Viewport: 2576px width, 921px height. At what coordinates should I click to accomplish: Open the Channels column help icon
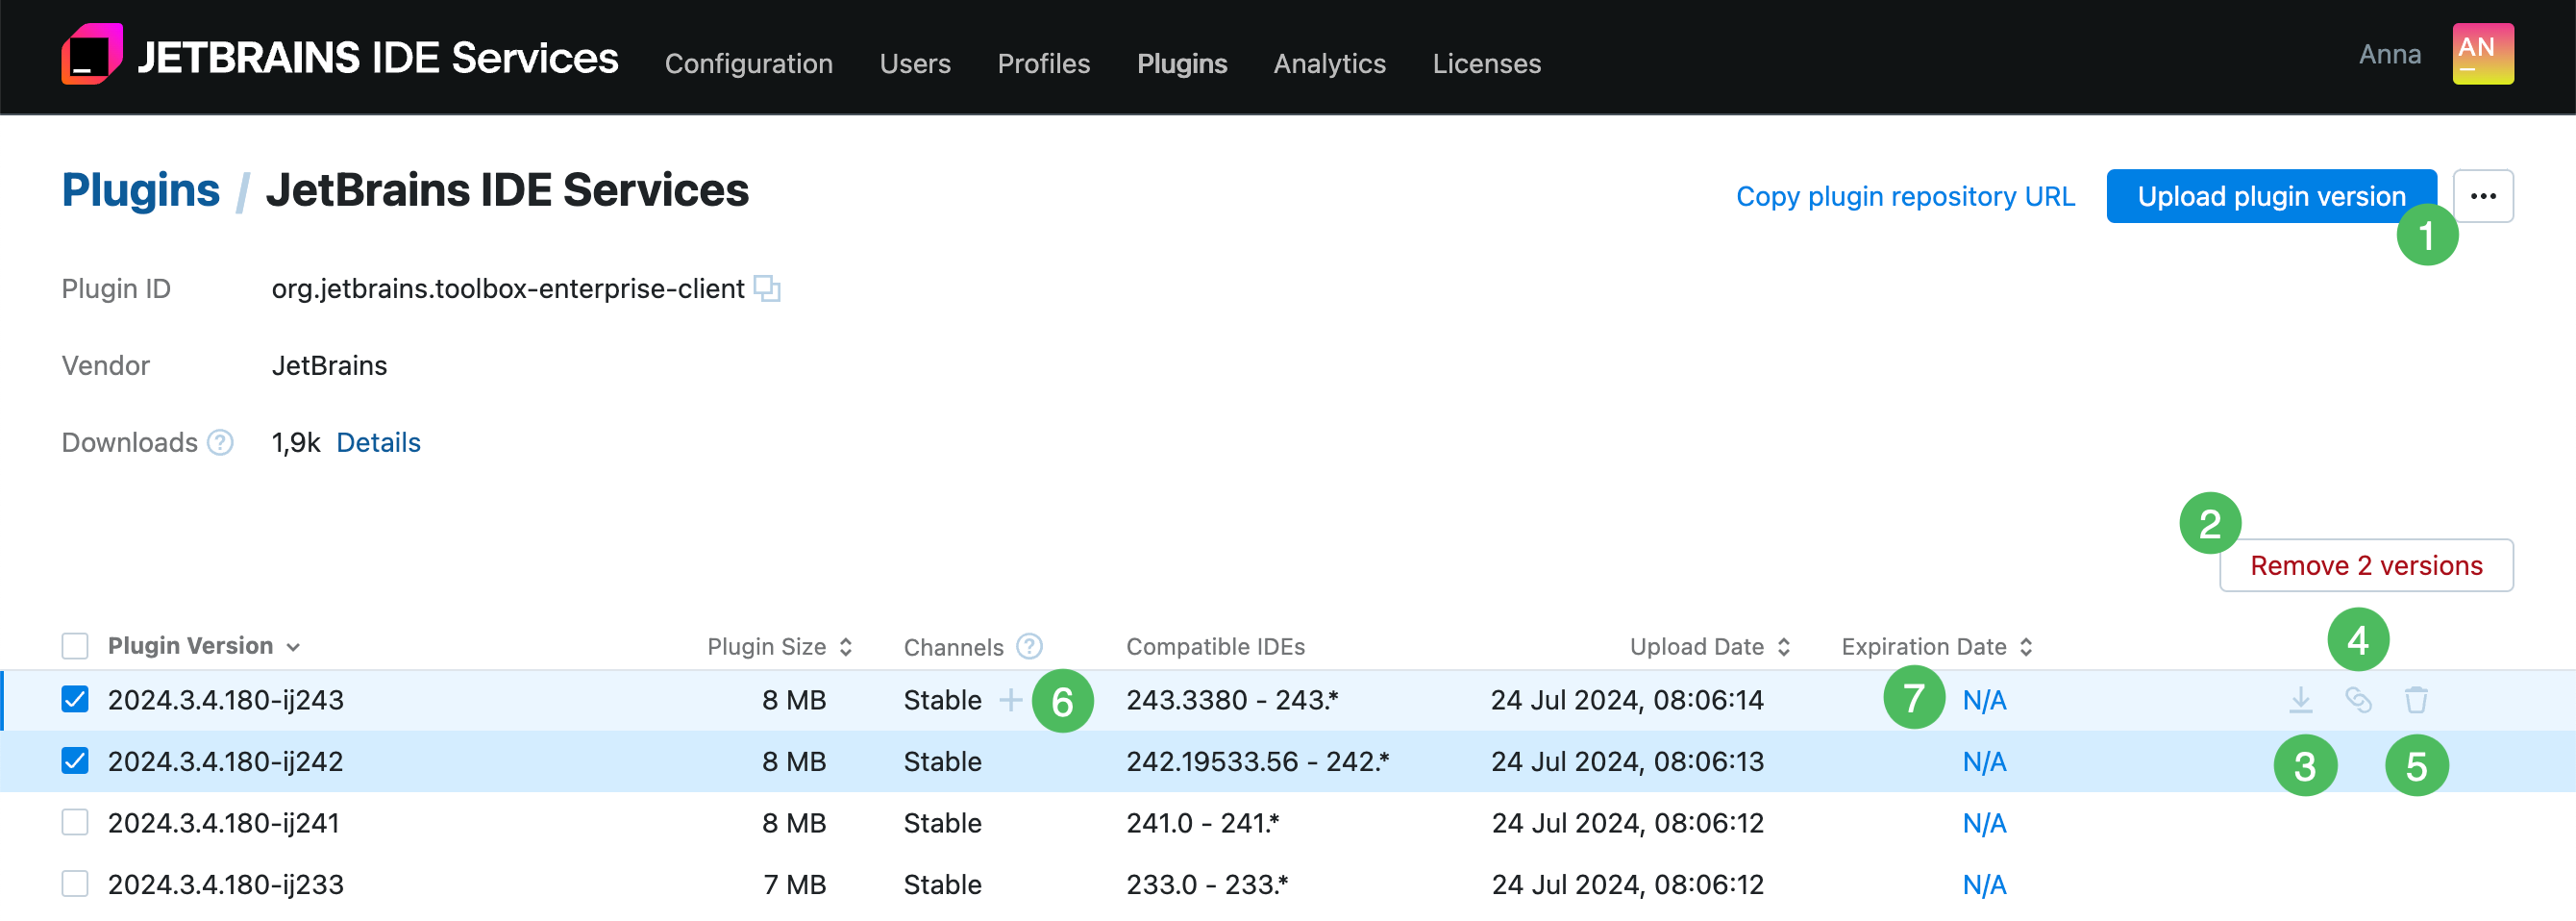[x=1030, y=646]
